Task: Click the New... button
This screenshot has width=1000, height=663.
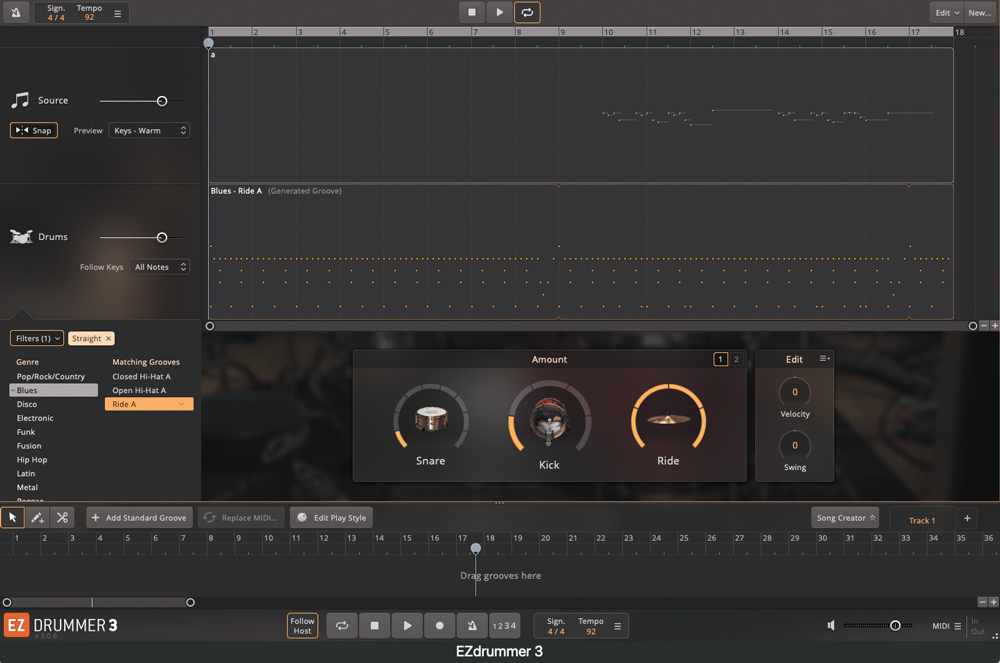Action: point(980,13)
